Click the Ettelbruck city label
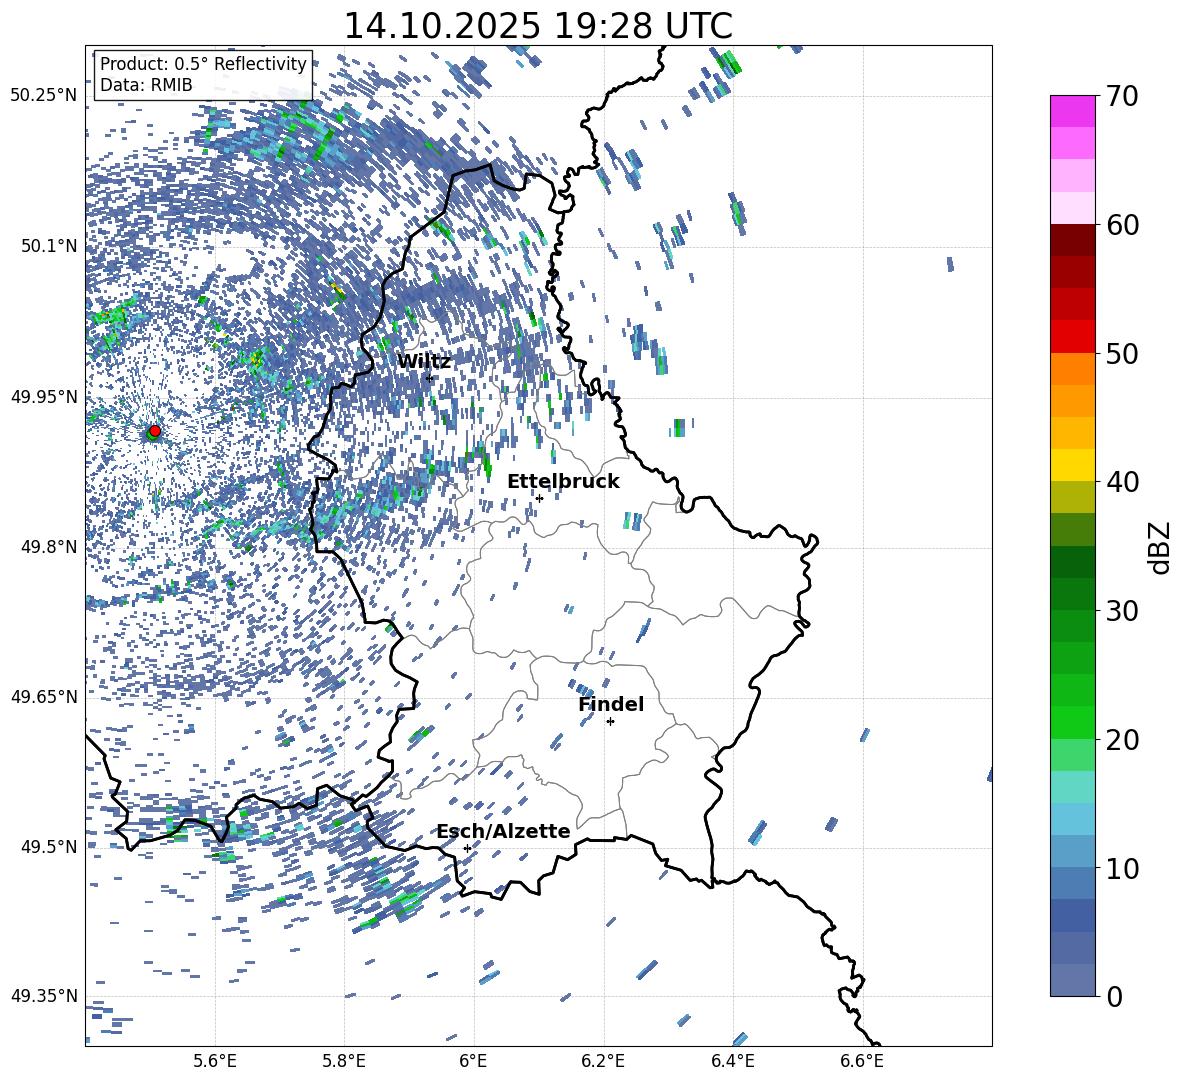Screen dimensions: 1184x1081 [x=563, y=481]
